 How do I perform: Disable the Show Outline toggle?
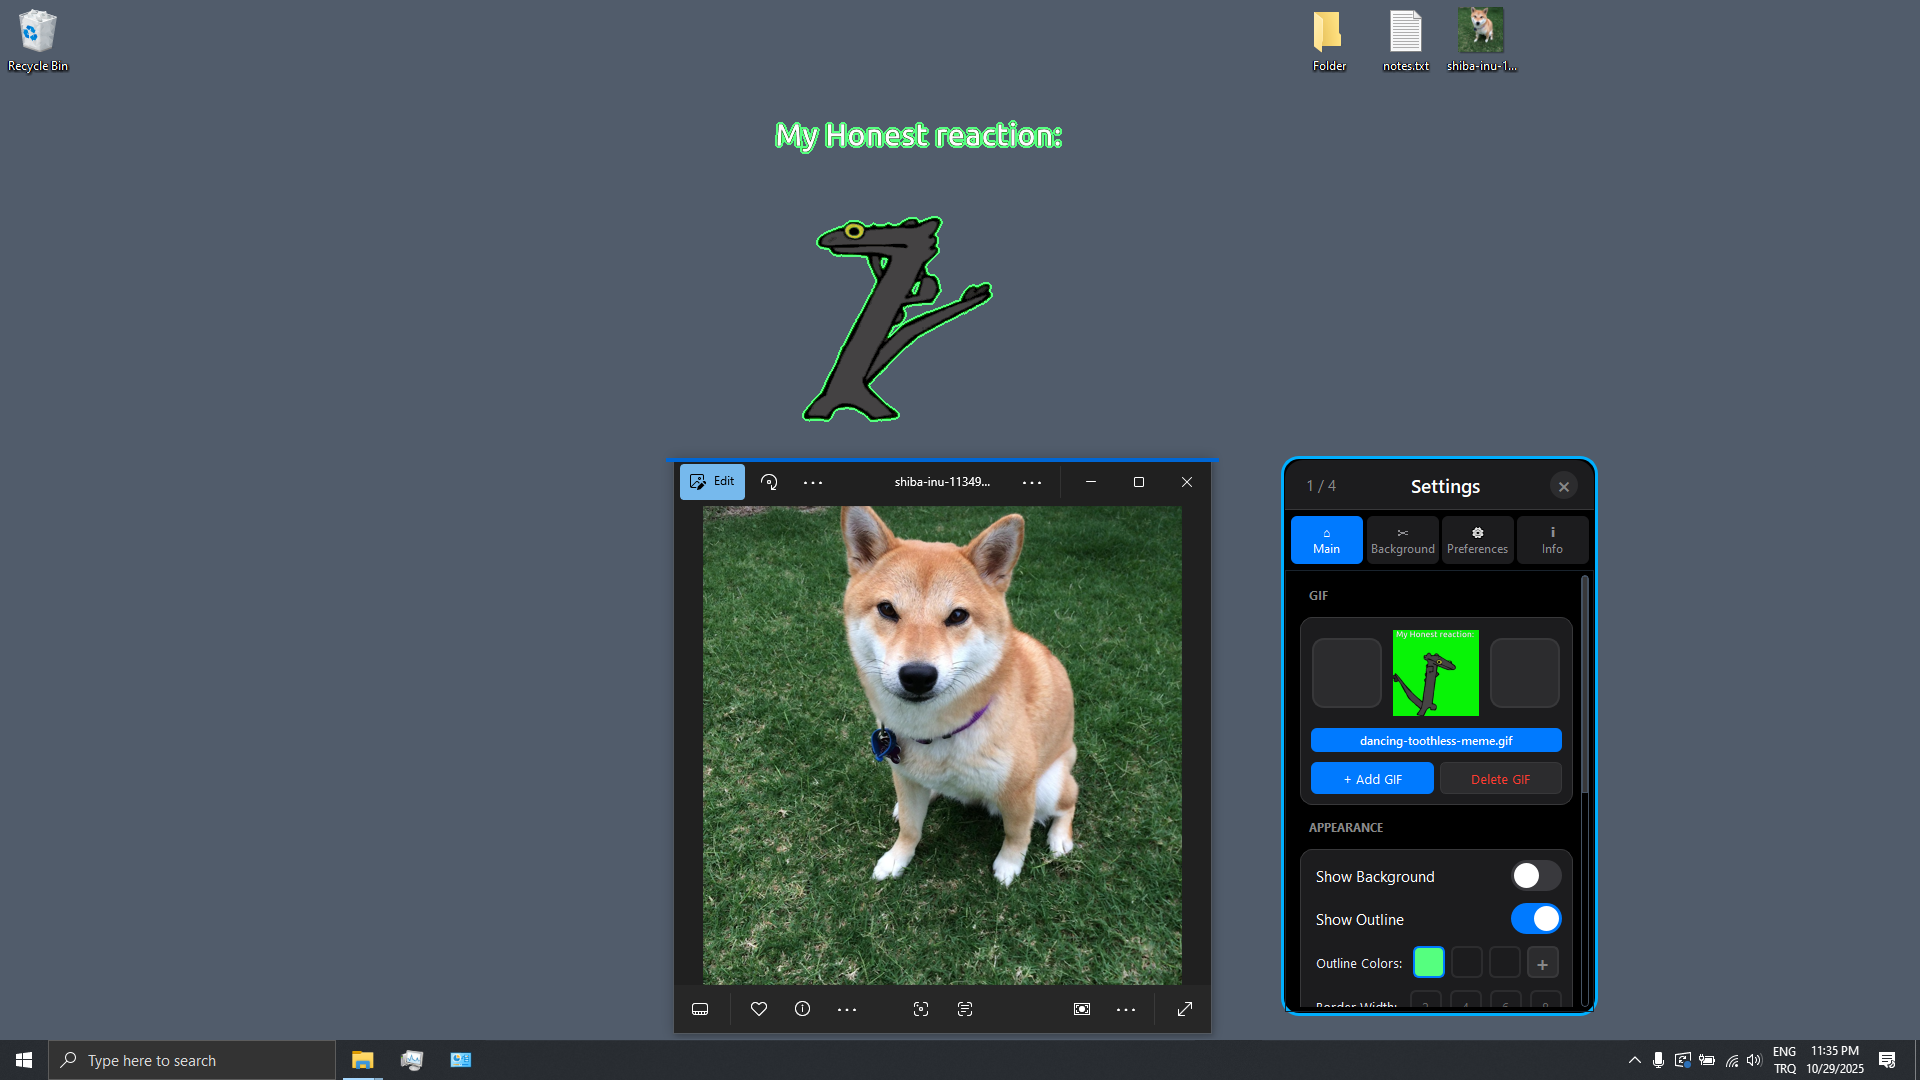coord(1535,919)
